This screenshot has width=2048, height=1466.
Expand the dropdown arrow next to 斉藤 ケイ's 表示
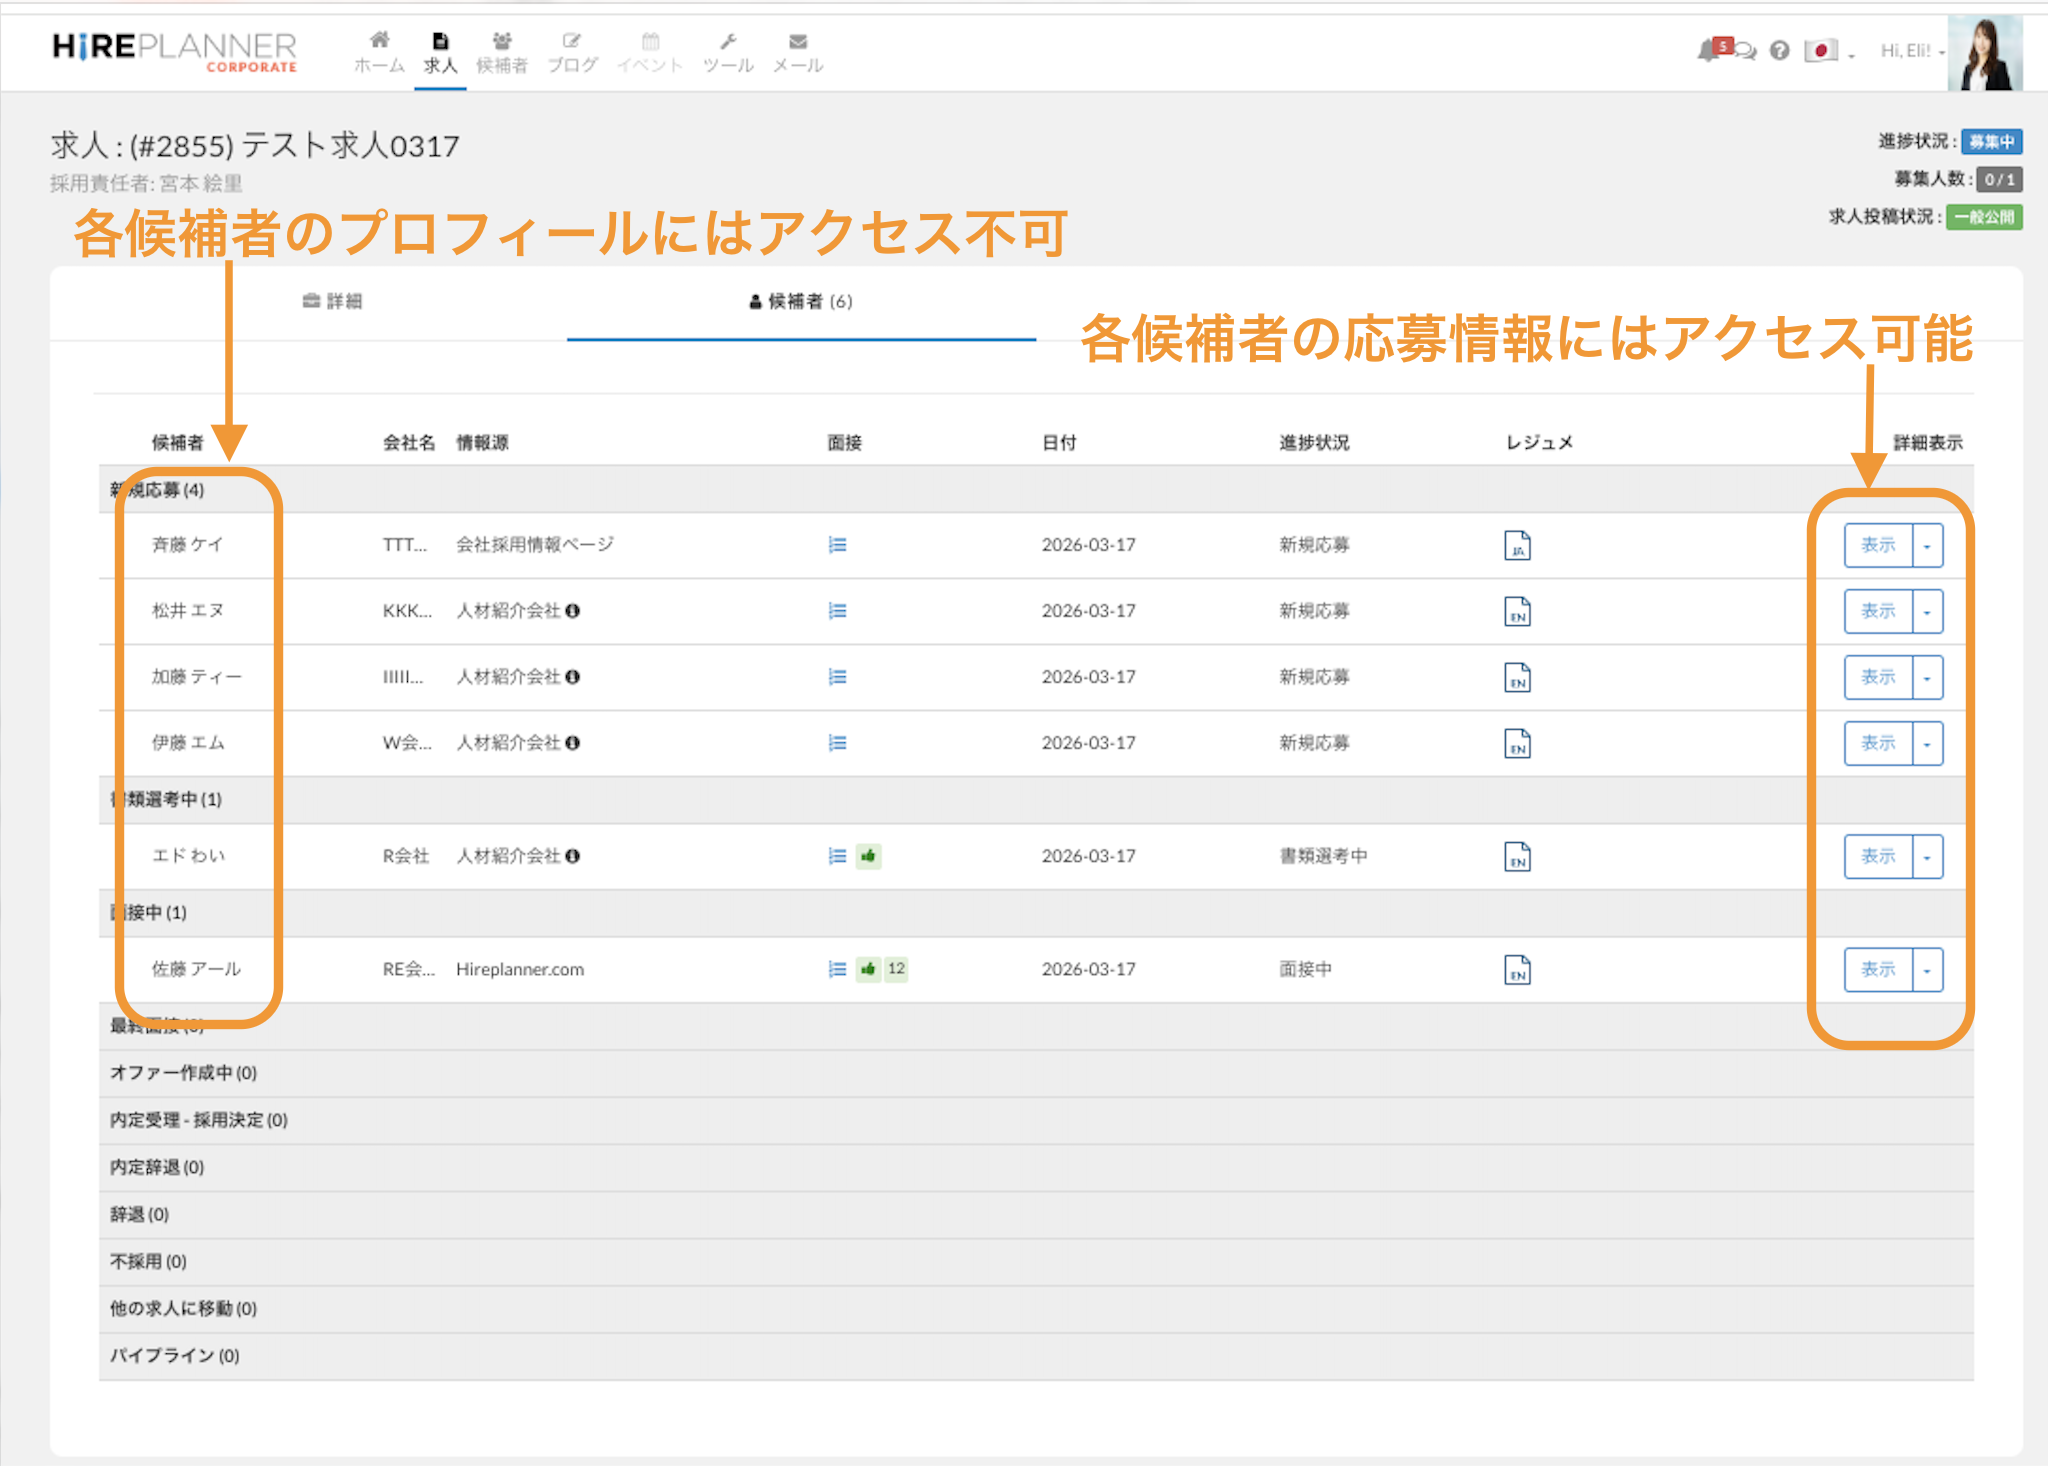coord(1927,546)
